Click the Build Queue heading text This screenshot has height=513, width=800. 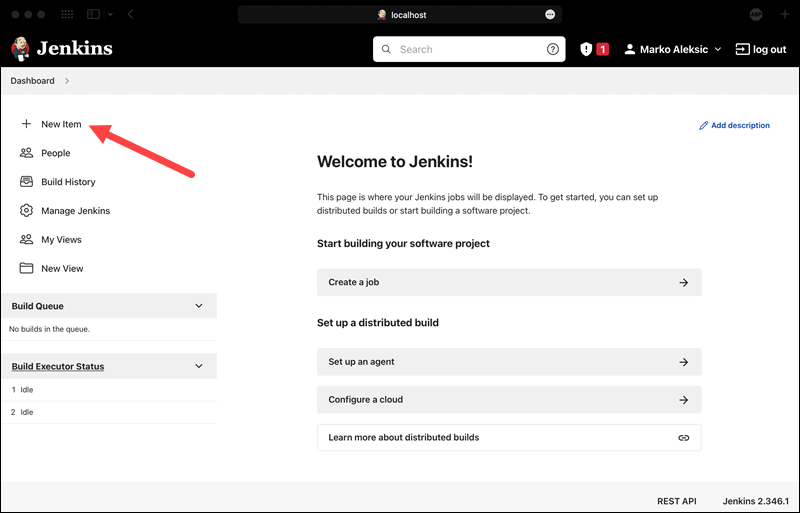coord(37,306)
